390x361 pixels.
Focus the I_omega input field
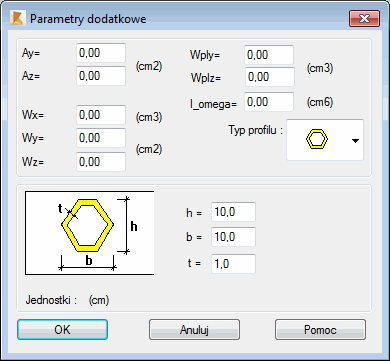click(269, 102)
